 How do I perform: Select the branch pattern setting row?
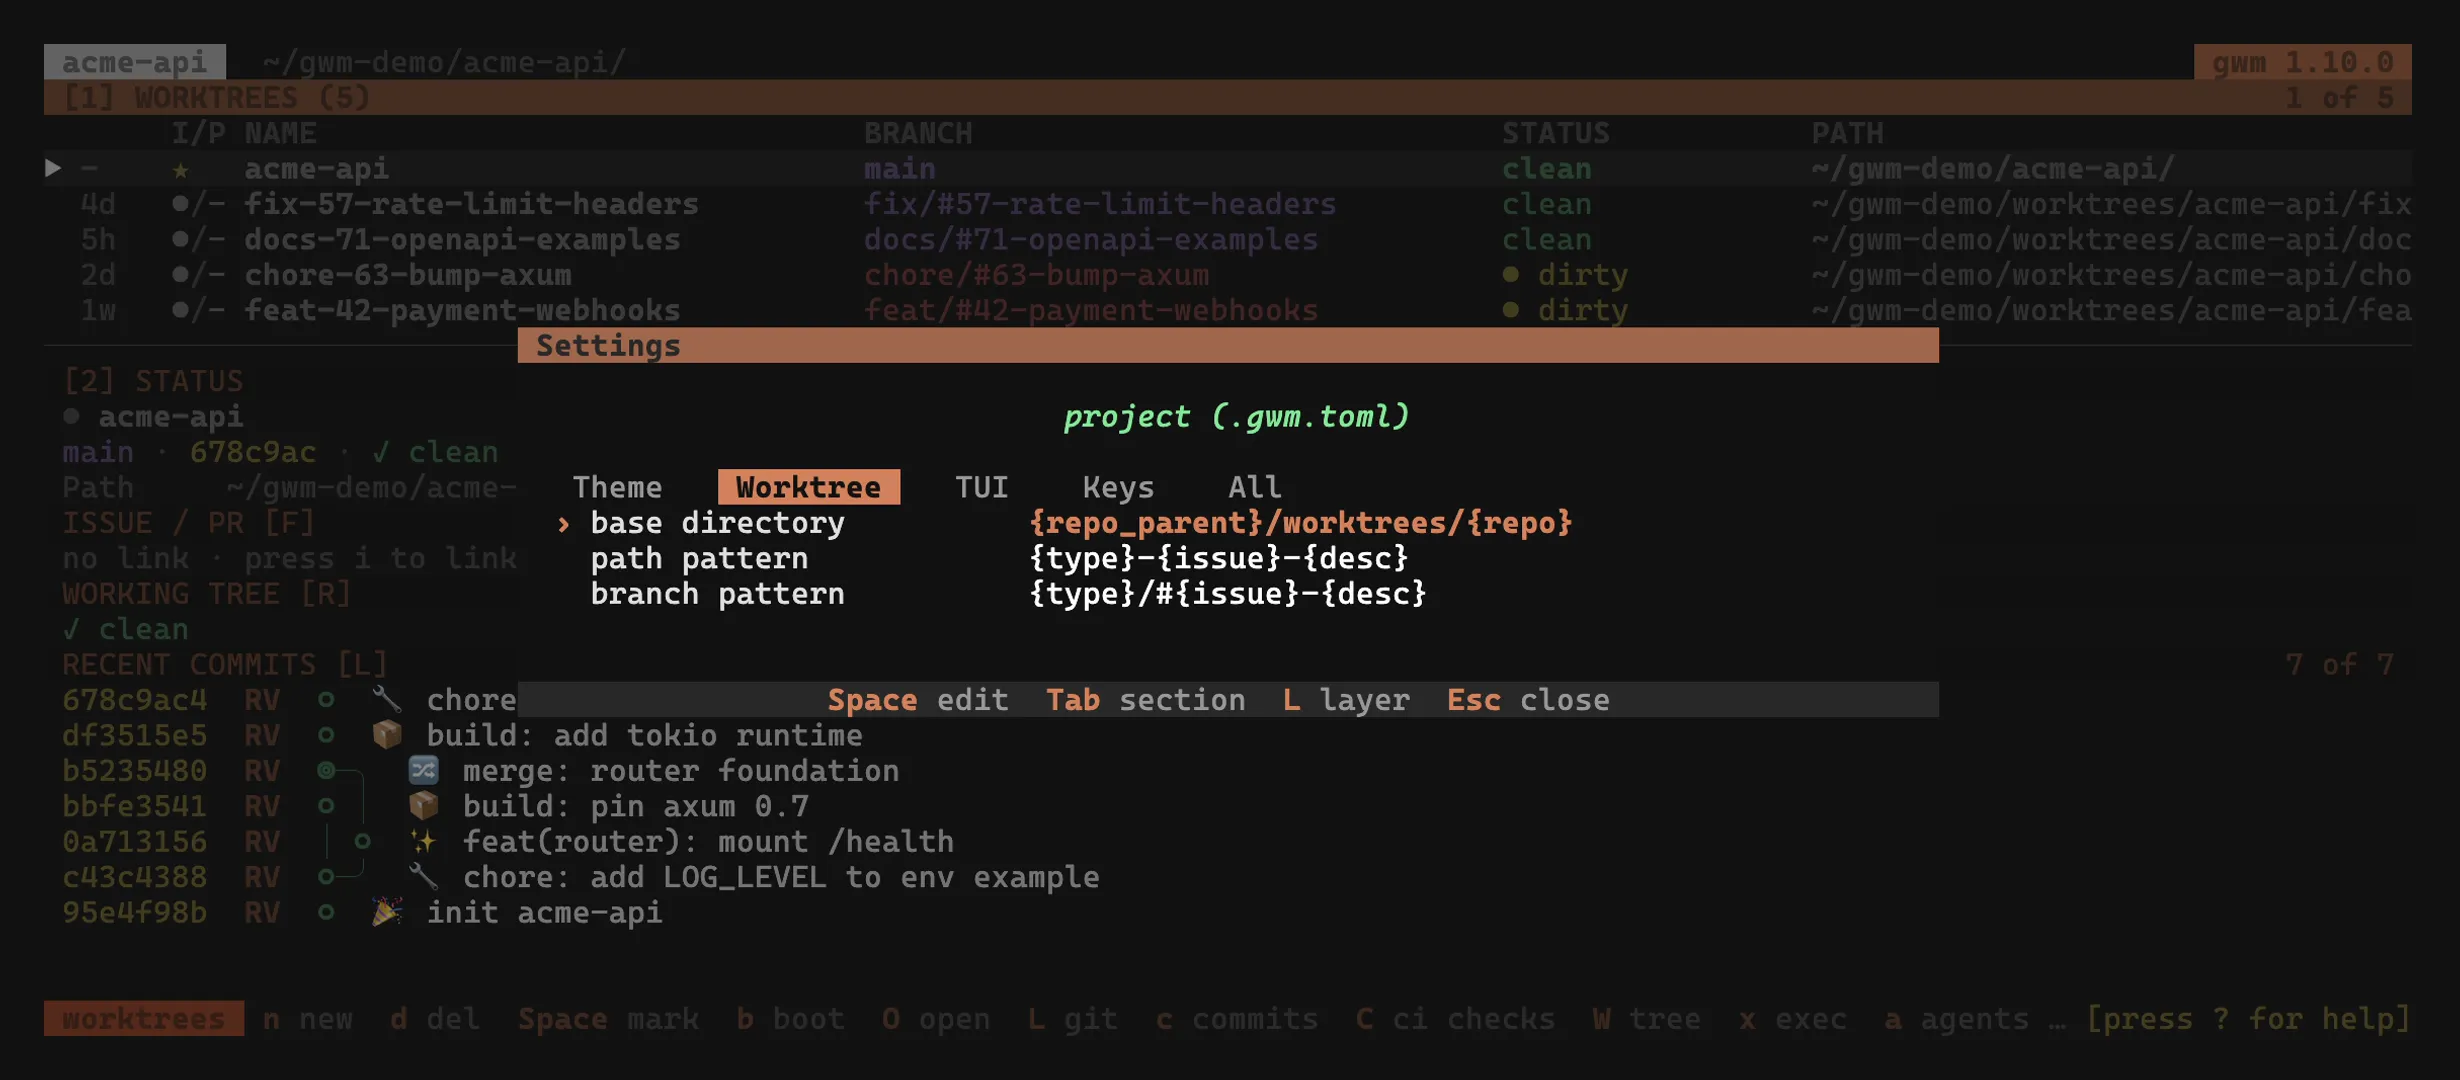click(1228, 594)
